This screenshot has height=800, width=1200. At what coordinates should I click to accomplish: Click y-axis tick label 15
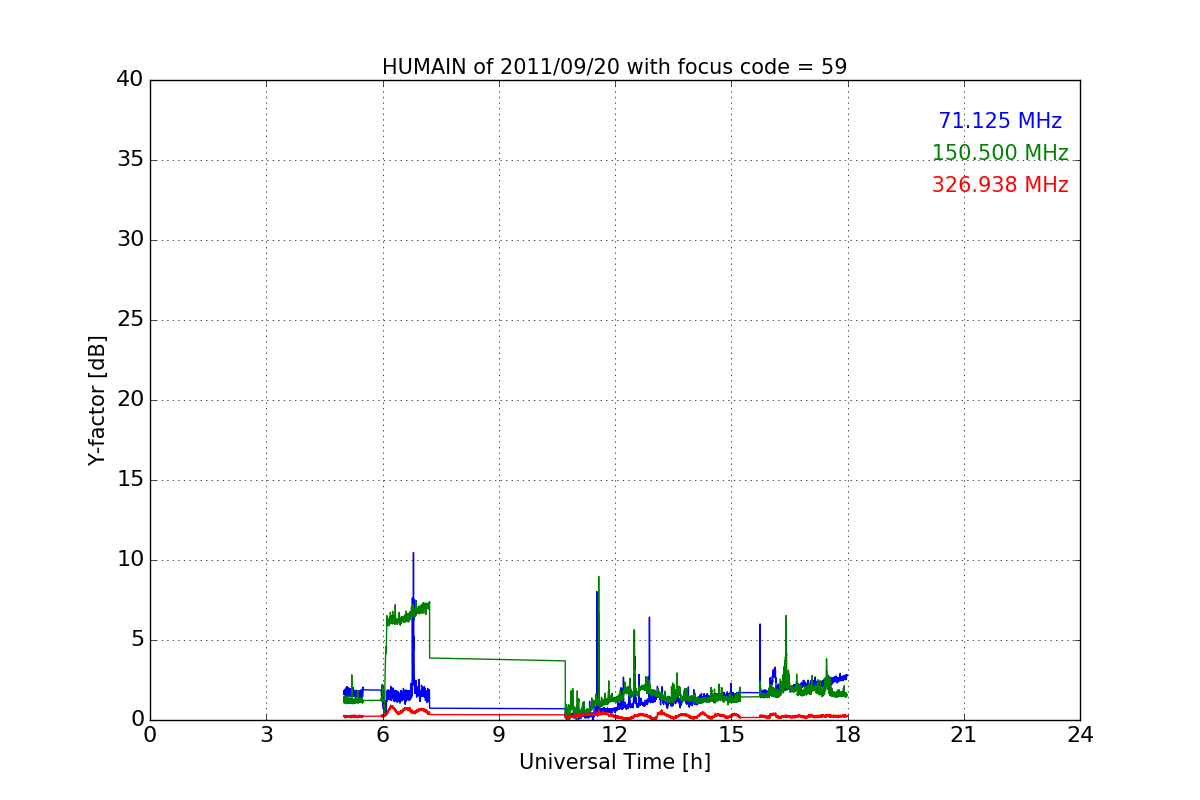(x=130, y=480)
